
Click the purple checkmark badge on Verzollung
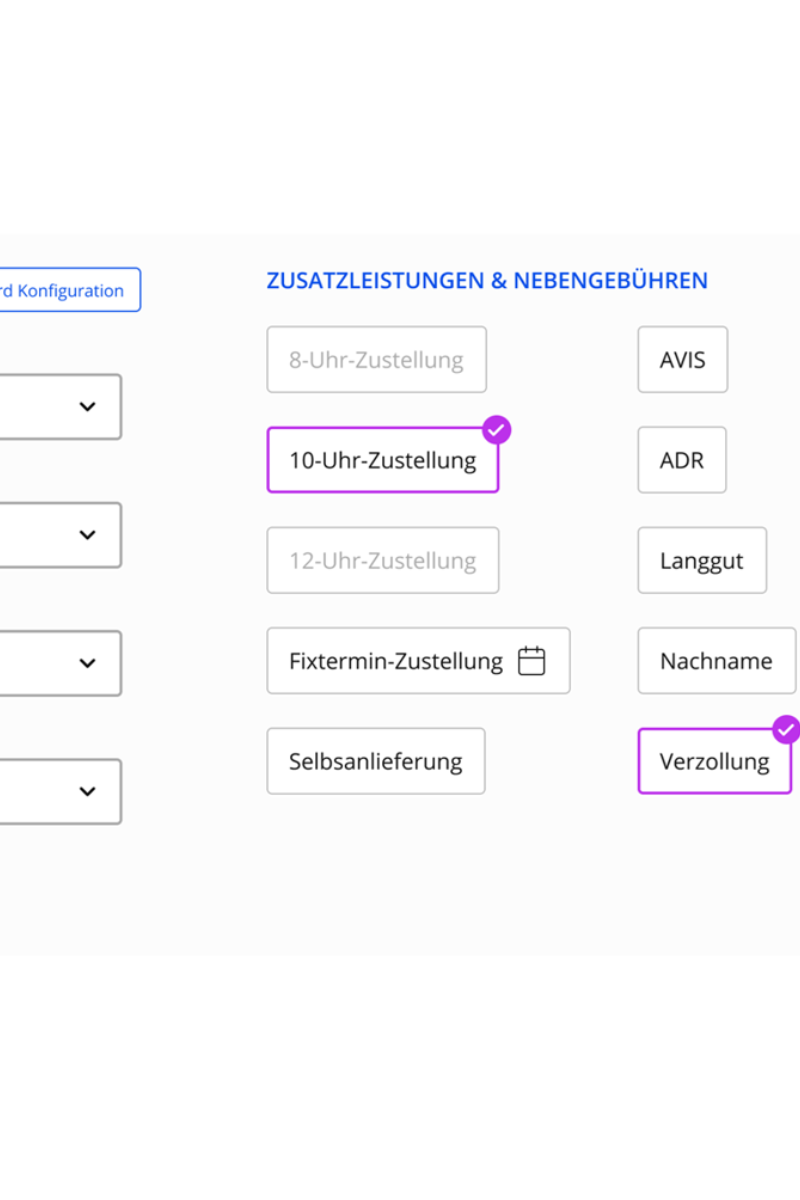[x=787, y=730]
